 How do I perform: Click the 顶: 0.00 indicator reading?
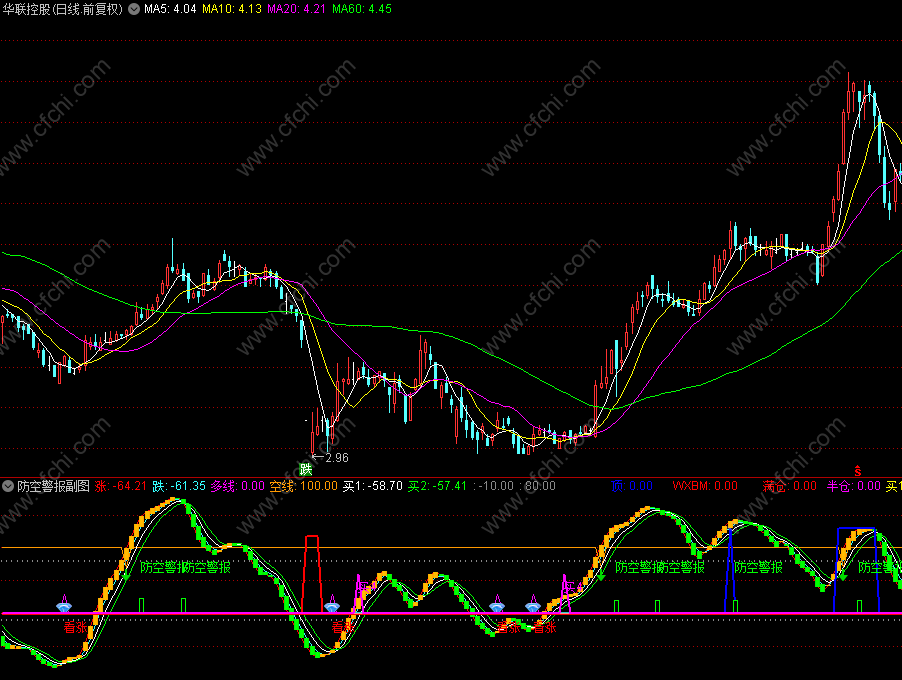(632, 486)
